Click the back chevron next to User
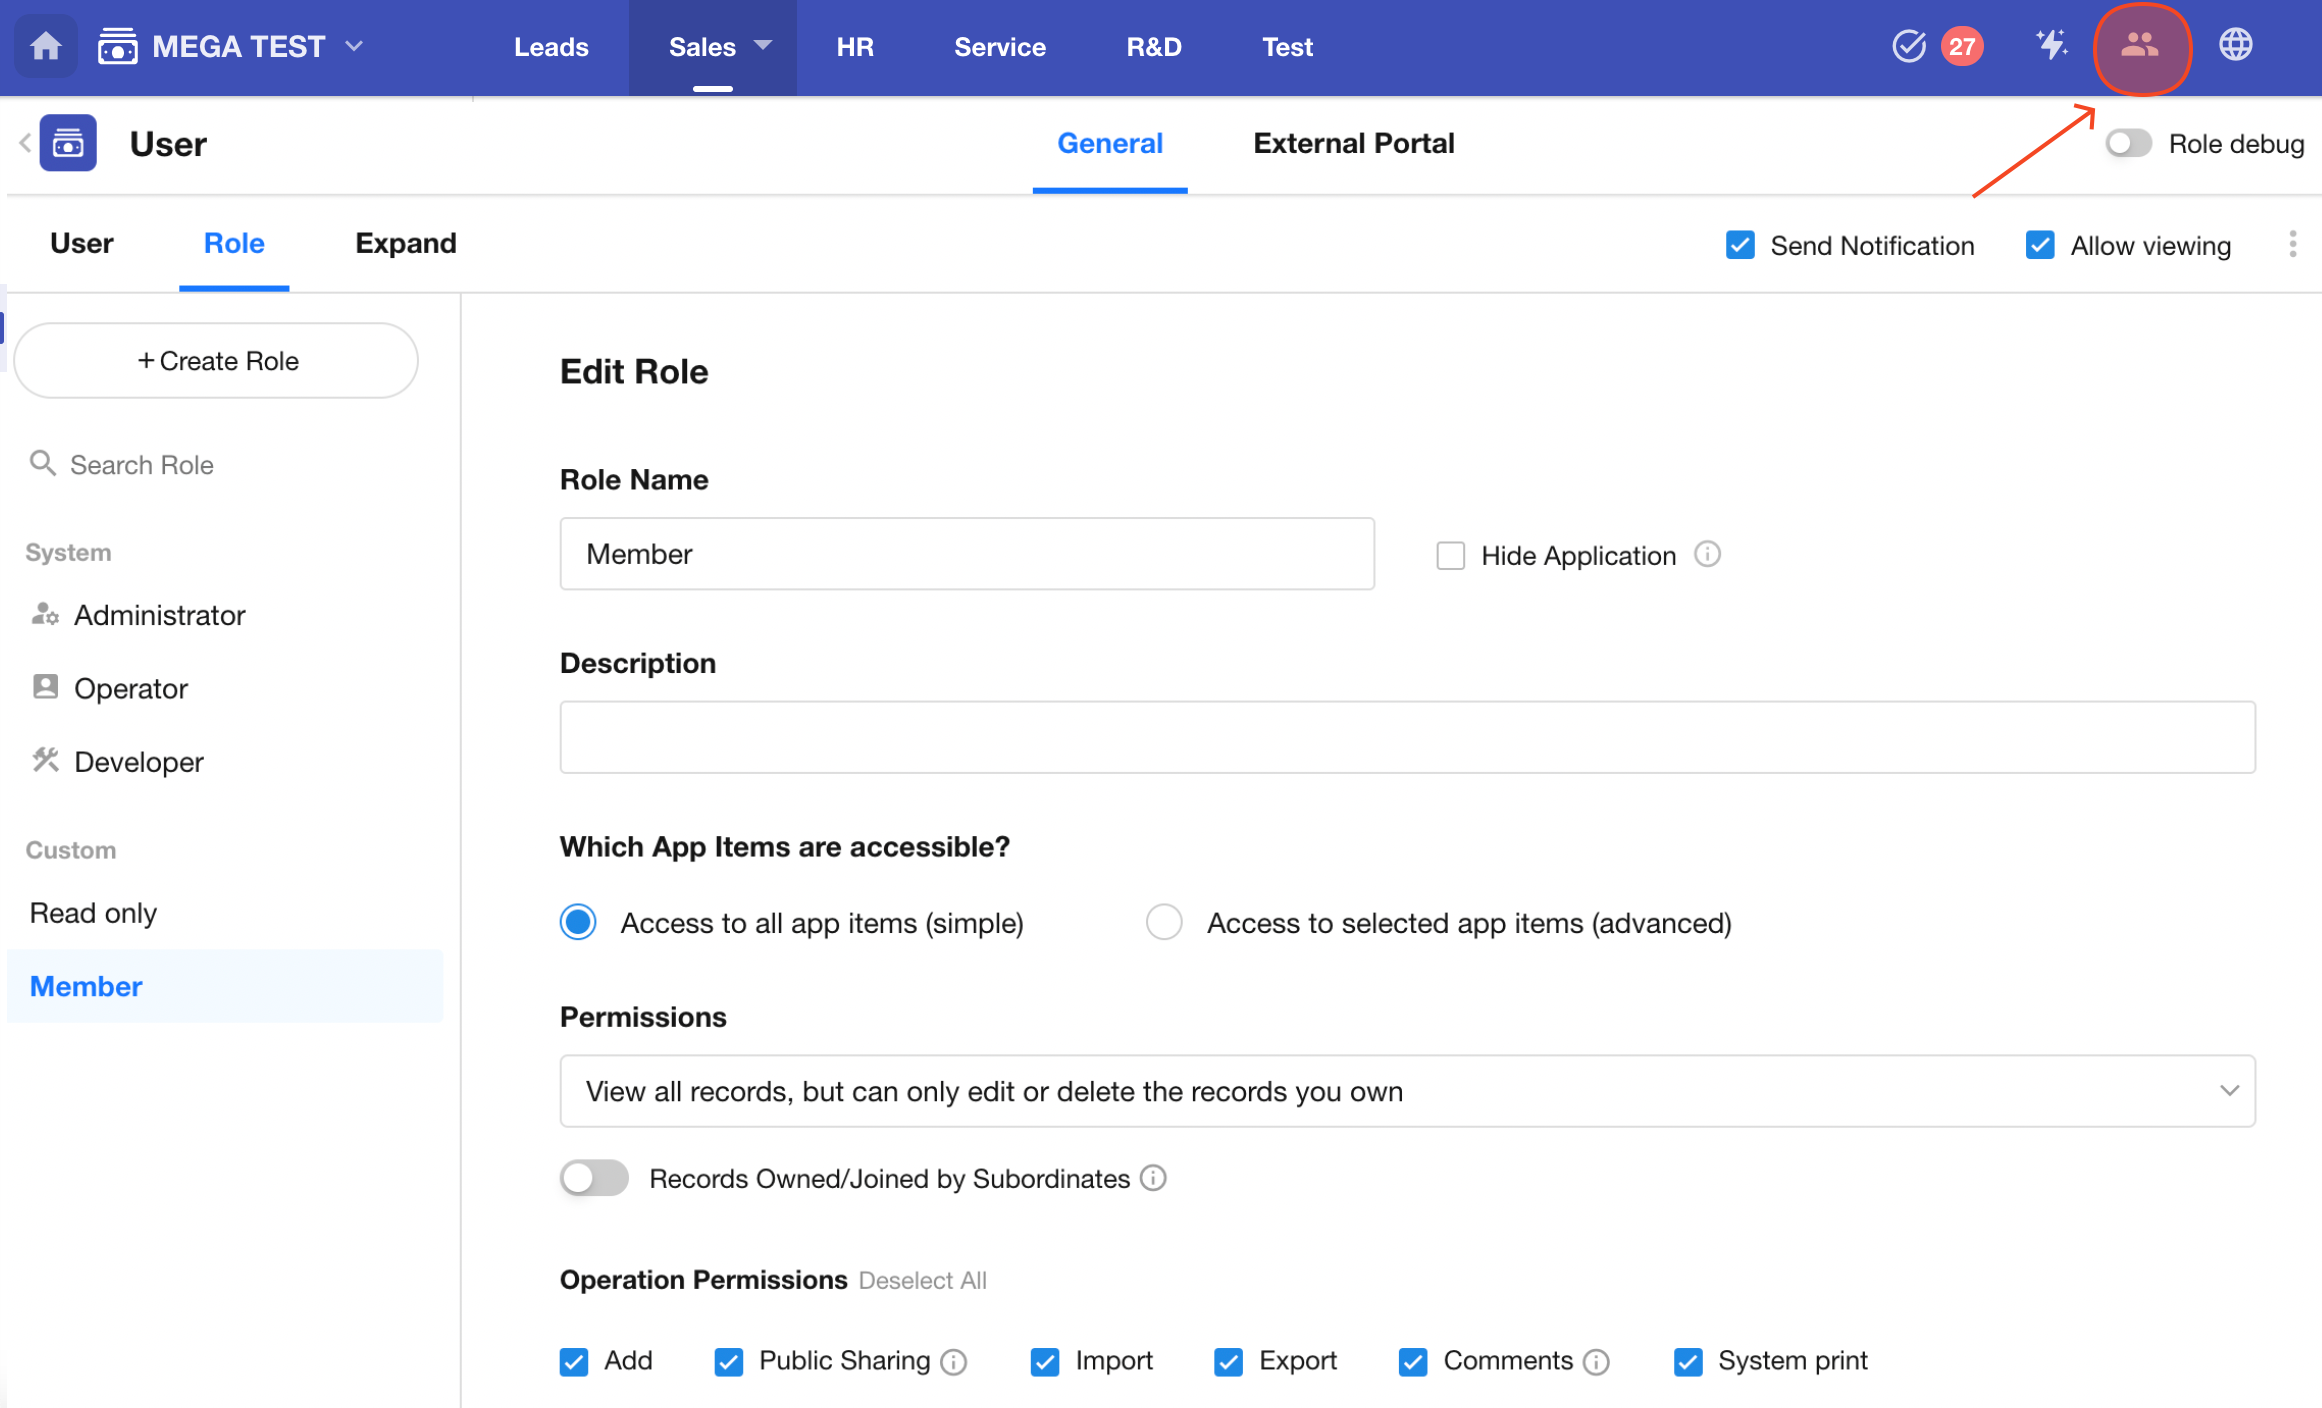The image size is (2322, 1408). [25, 143]
